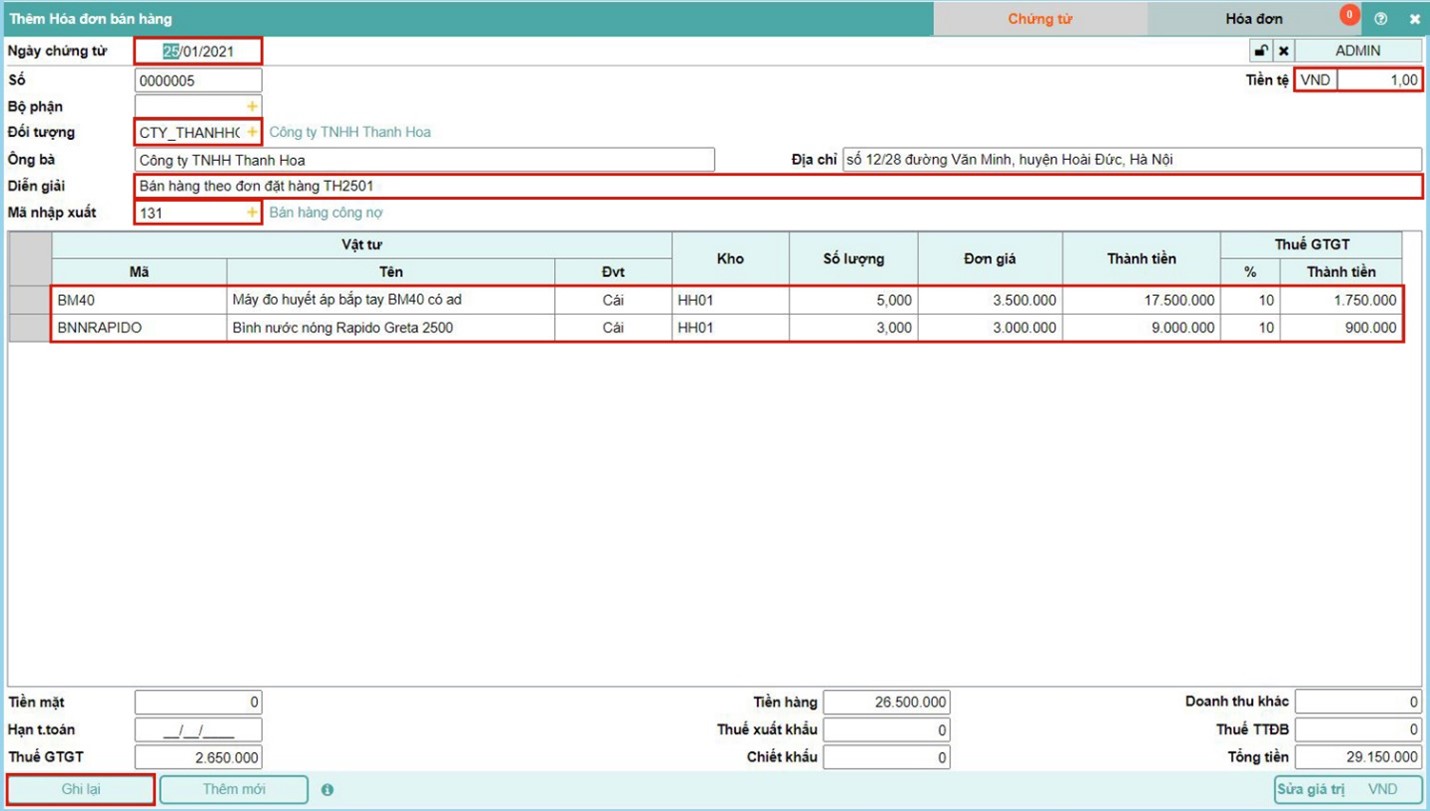Open lookup plus icon for Đối tượng
1430x811 pixels.
(252, 132)
